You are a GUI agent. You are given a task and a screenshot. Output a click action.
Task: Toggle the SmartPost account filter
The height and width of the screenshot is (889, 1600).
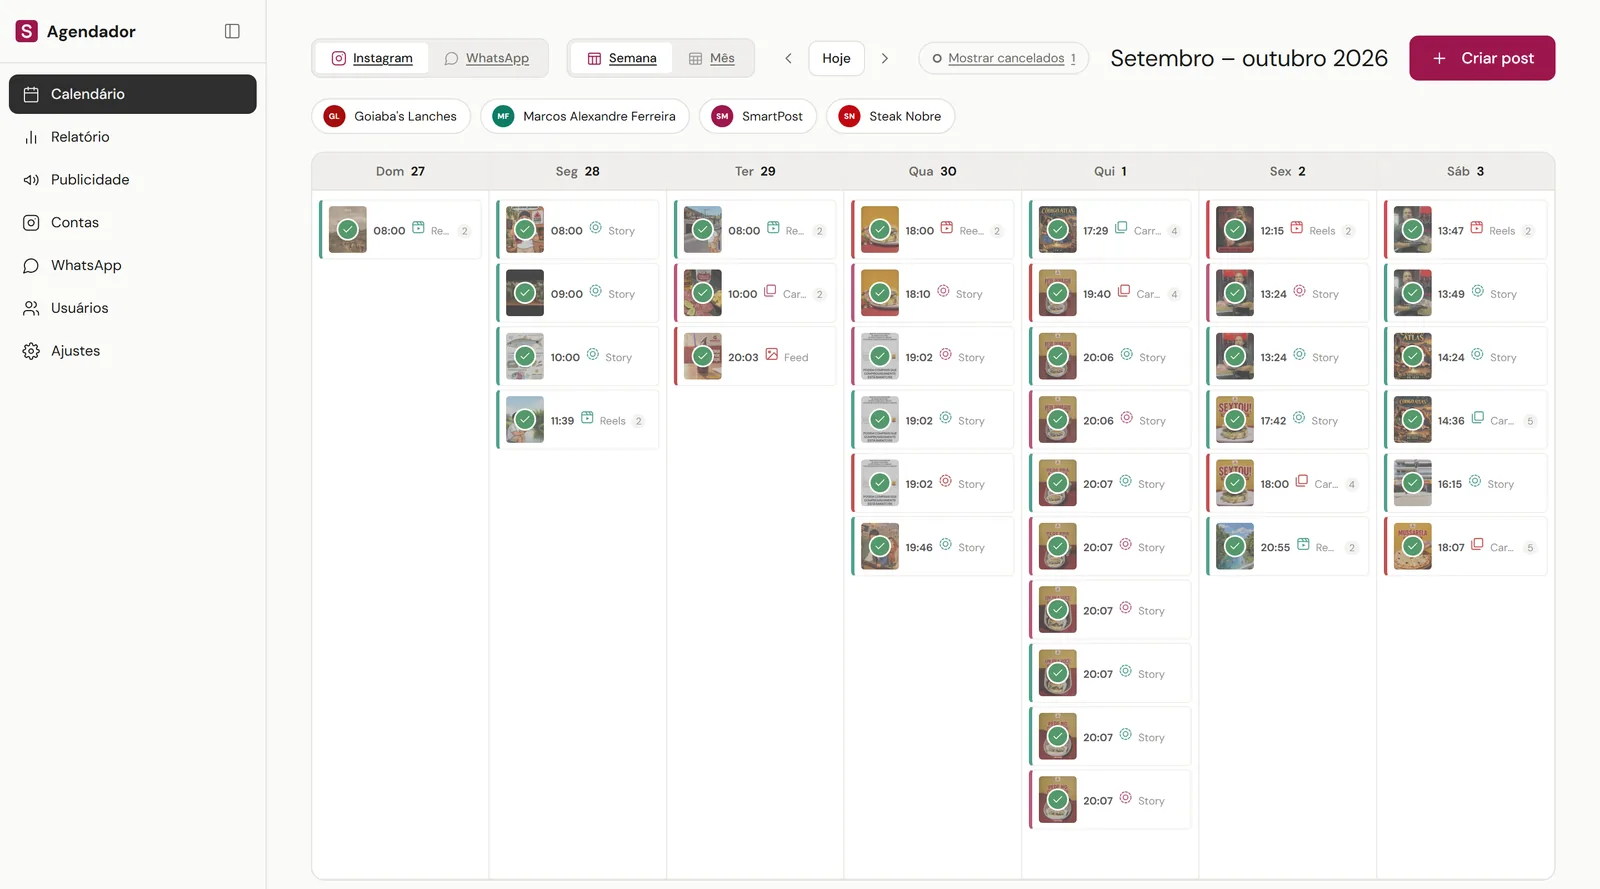[x=758, y=116]
